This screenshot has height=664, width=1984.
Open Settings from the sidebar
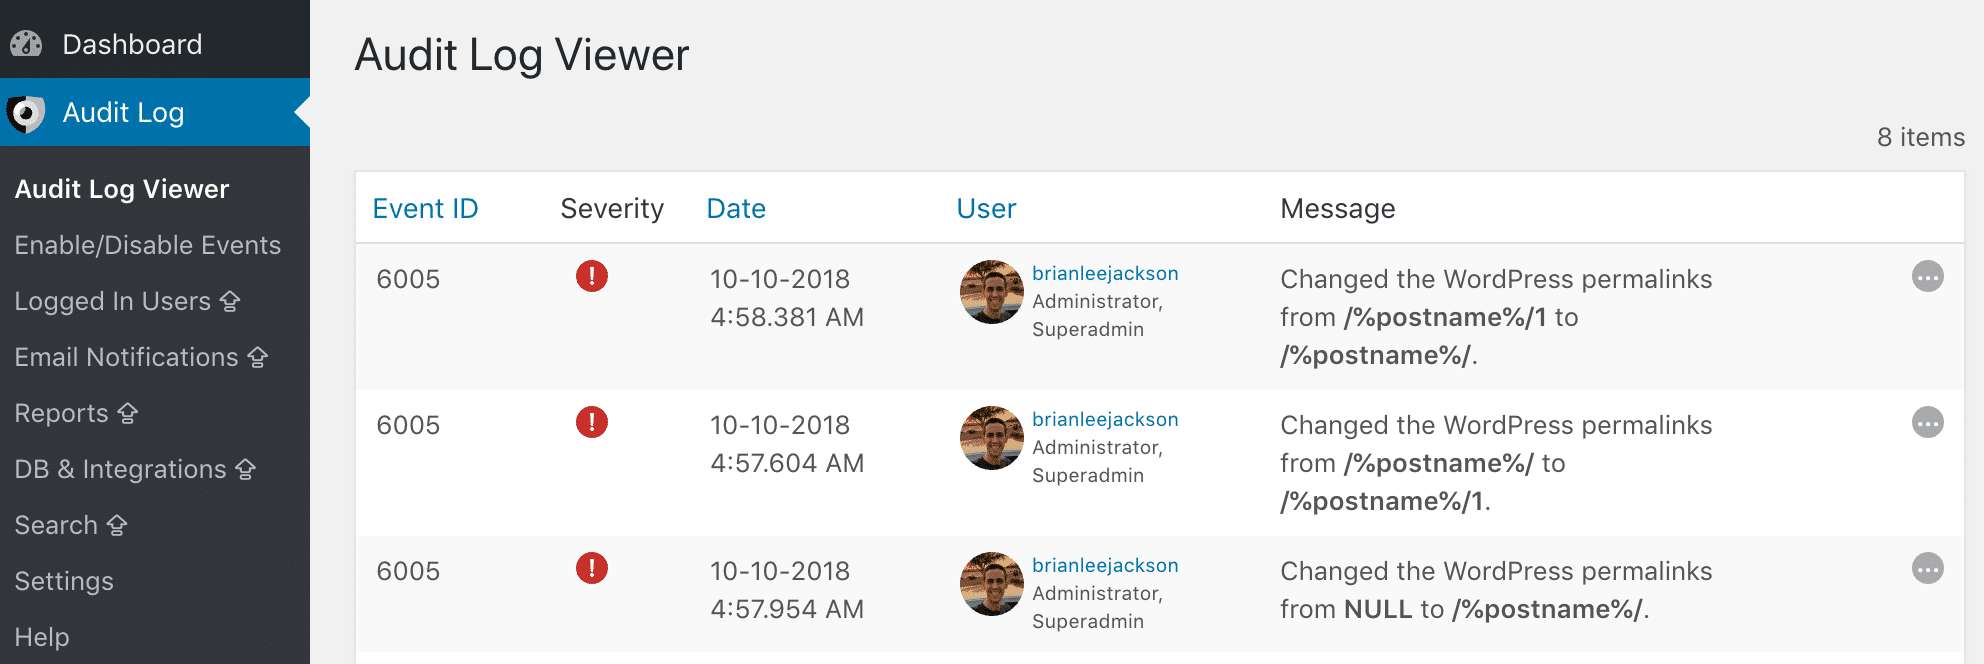(63, 580)
